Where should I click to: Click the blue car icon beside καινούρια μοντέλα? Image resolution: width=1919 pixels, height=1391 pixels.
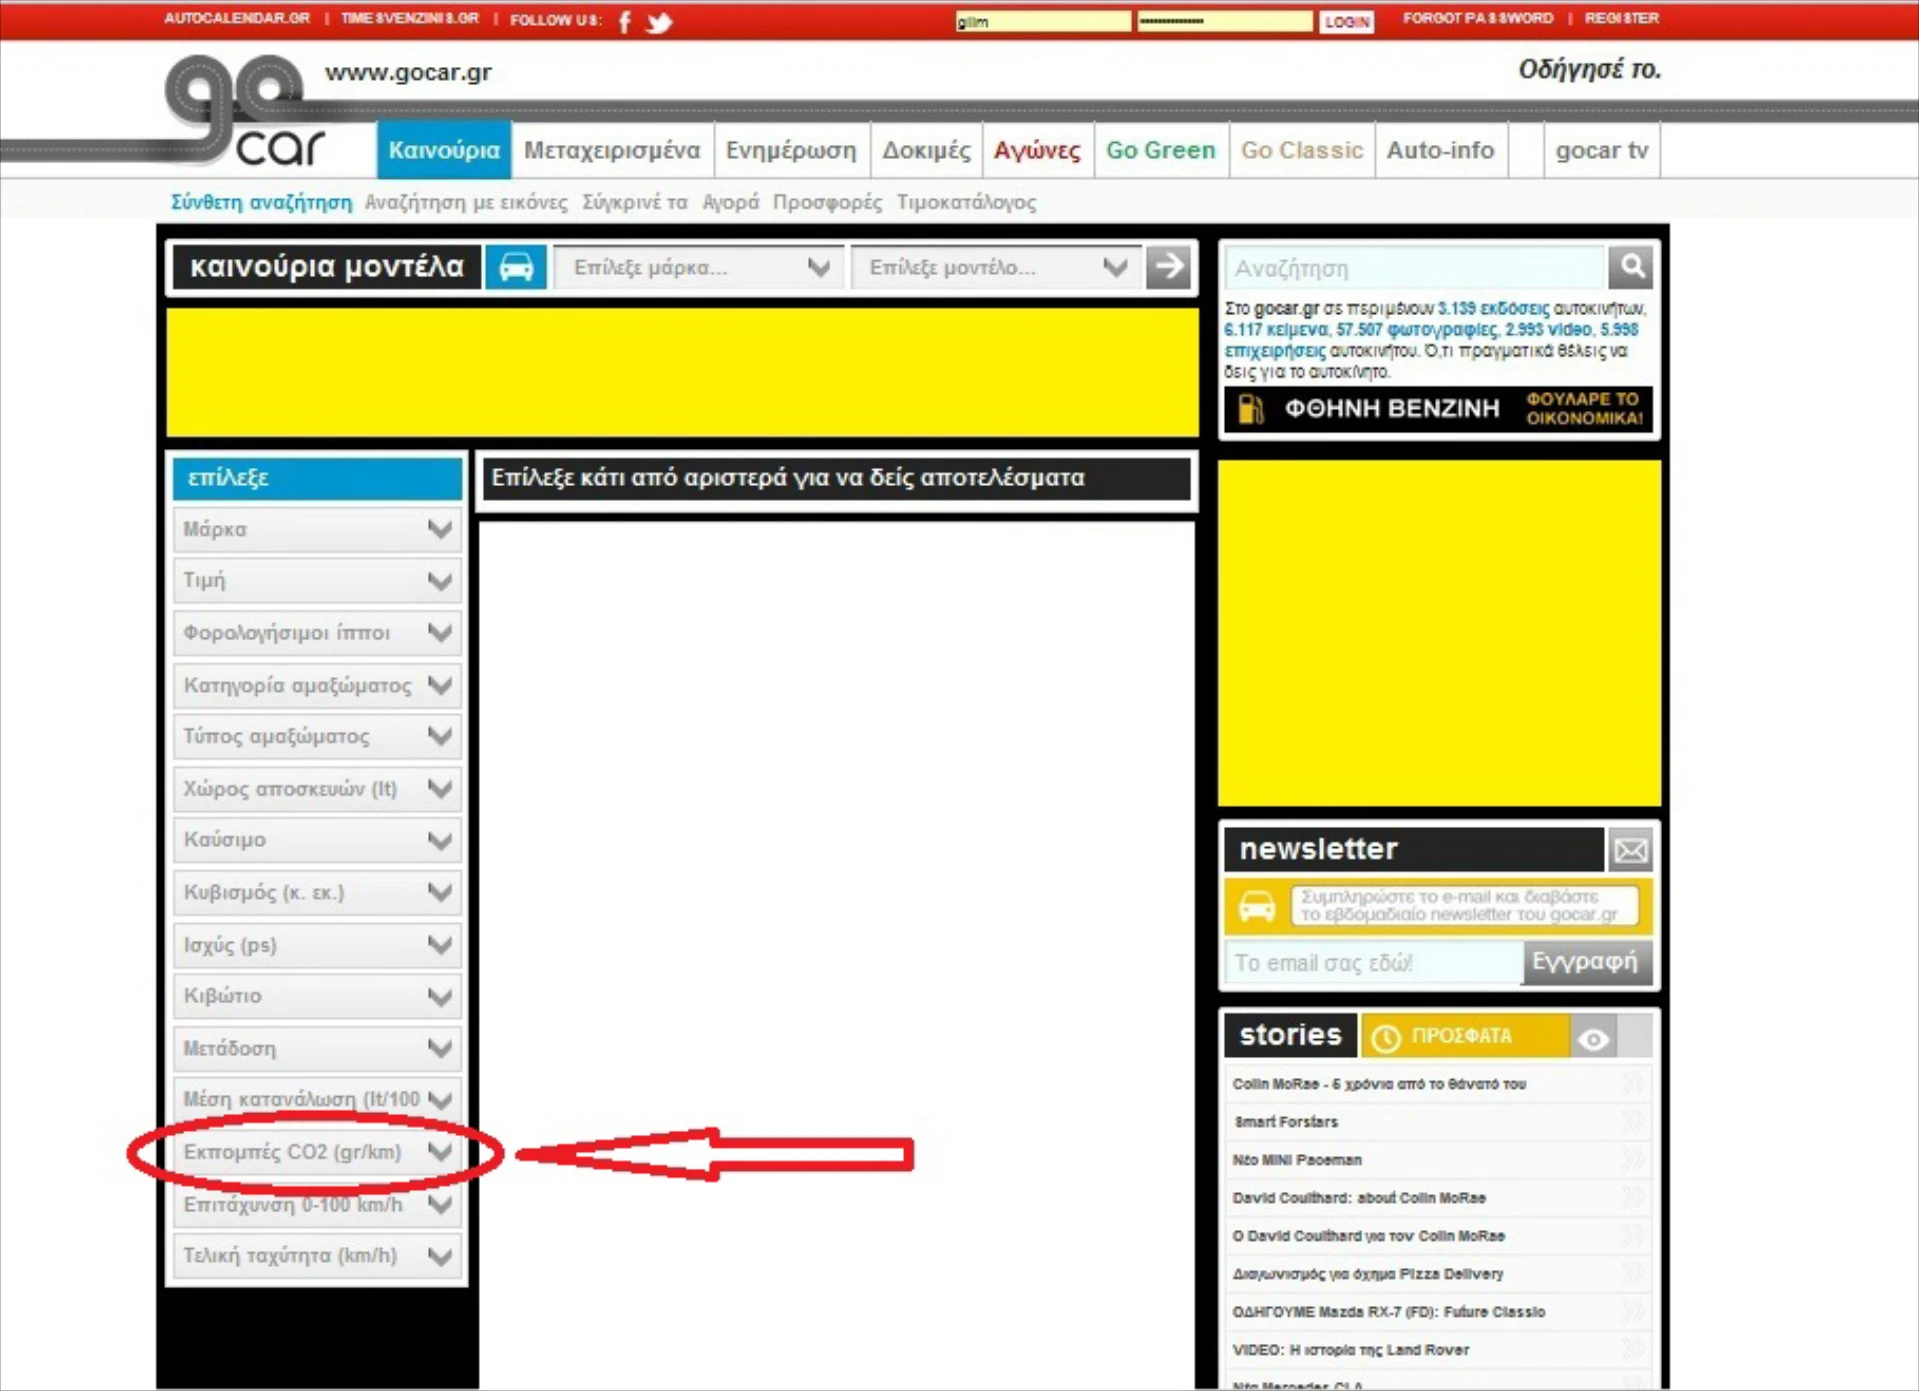click(x=516, y=267)
